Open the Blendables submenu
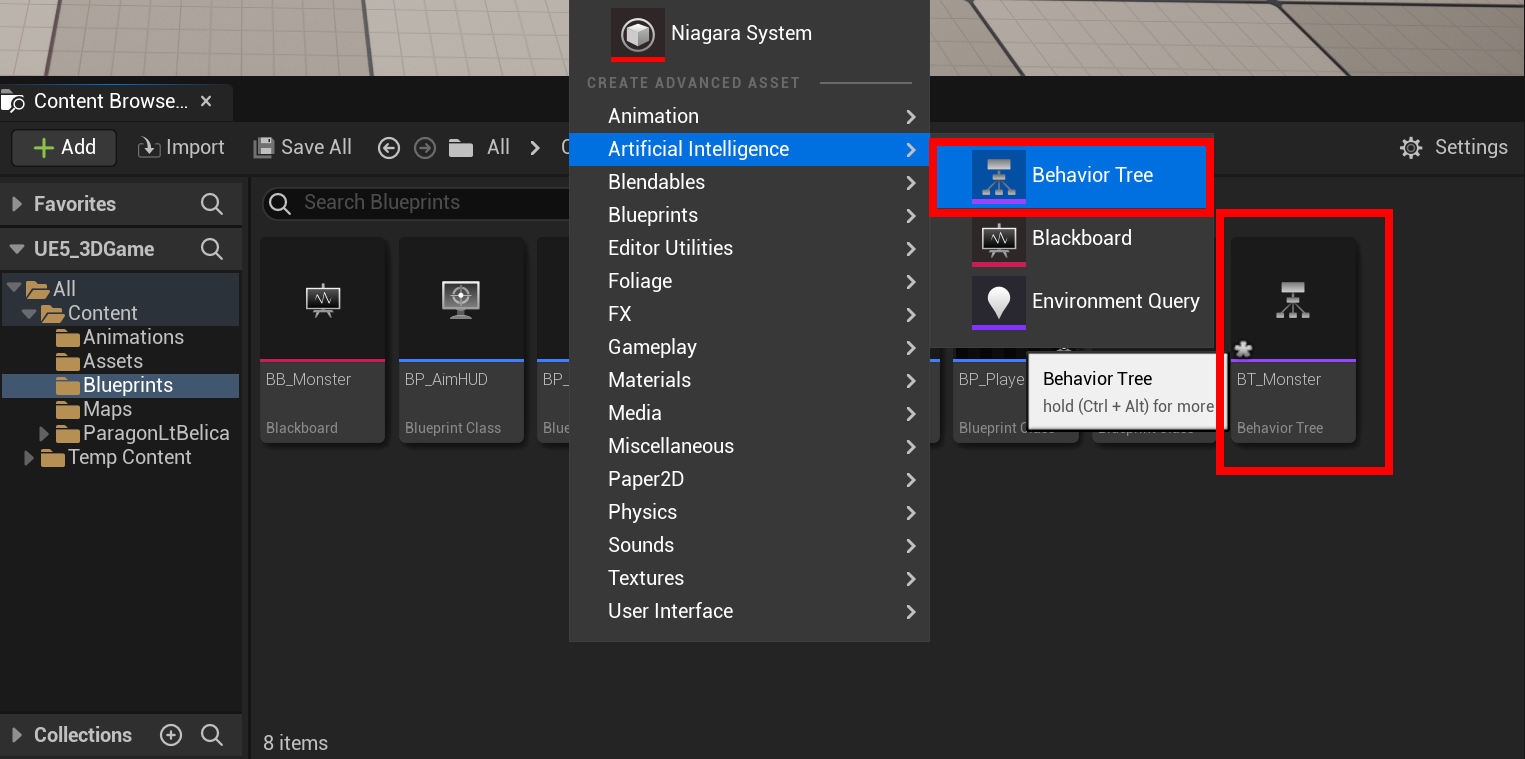The image size is (1525, 759). 749,182
